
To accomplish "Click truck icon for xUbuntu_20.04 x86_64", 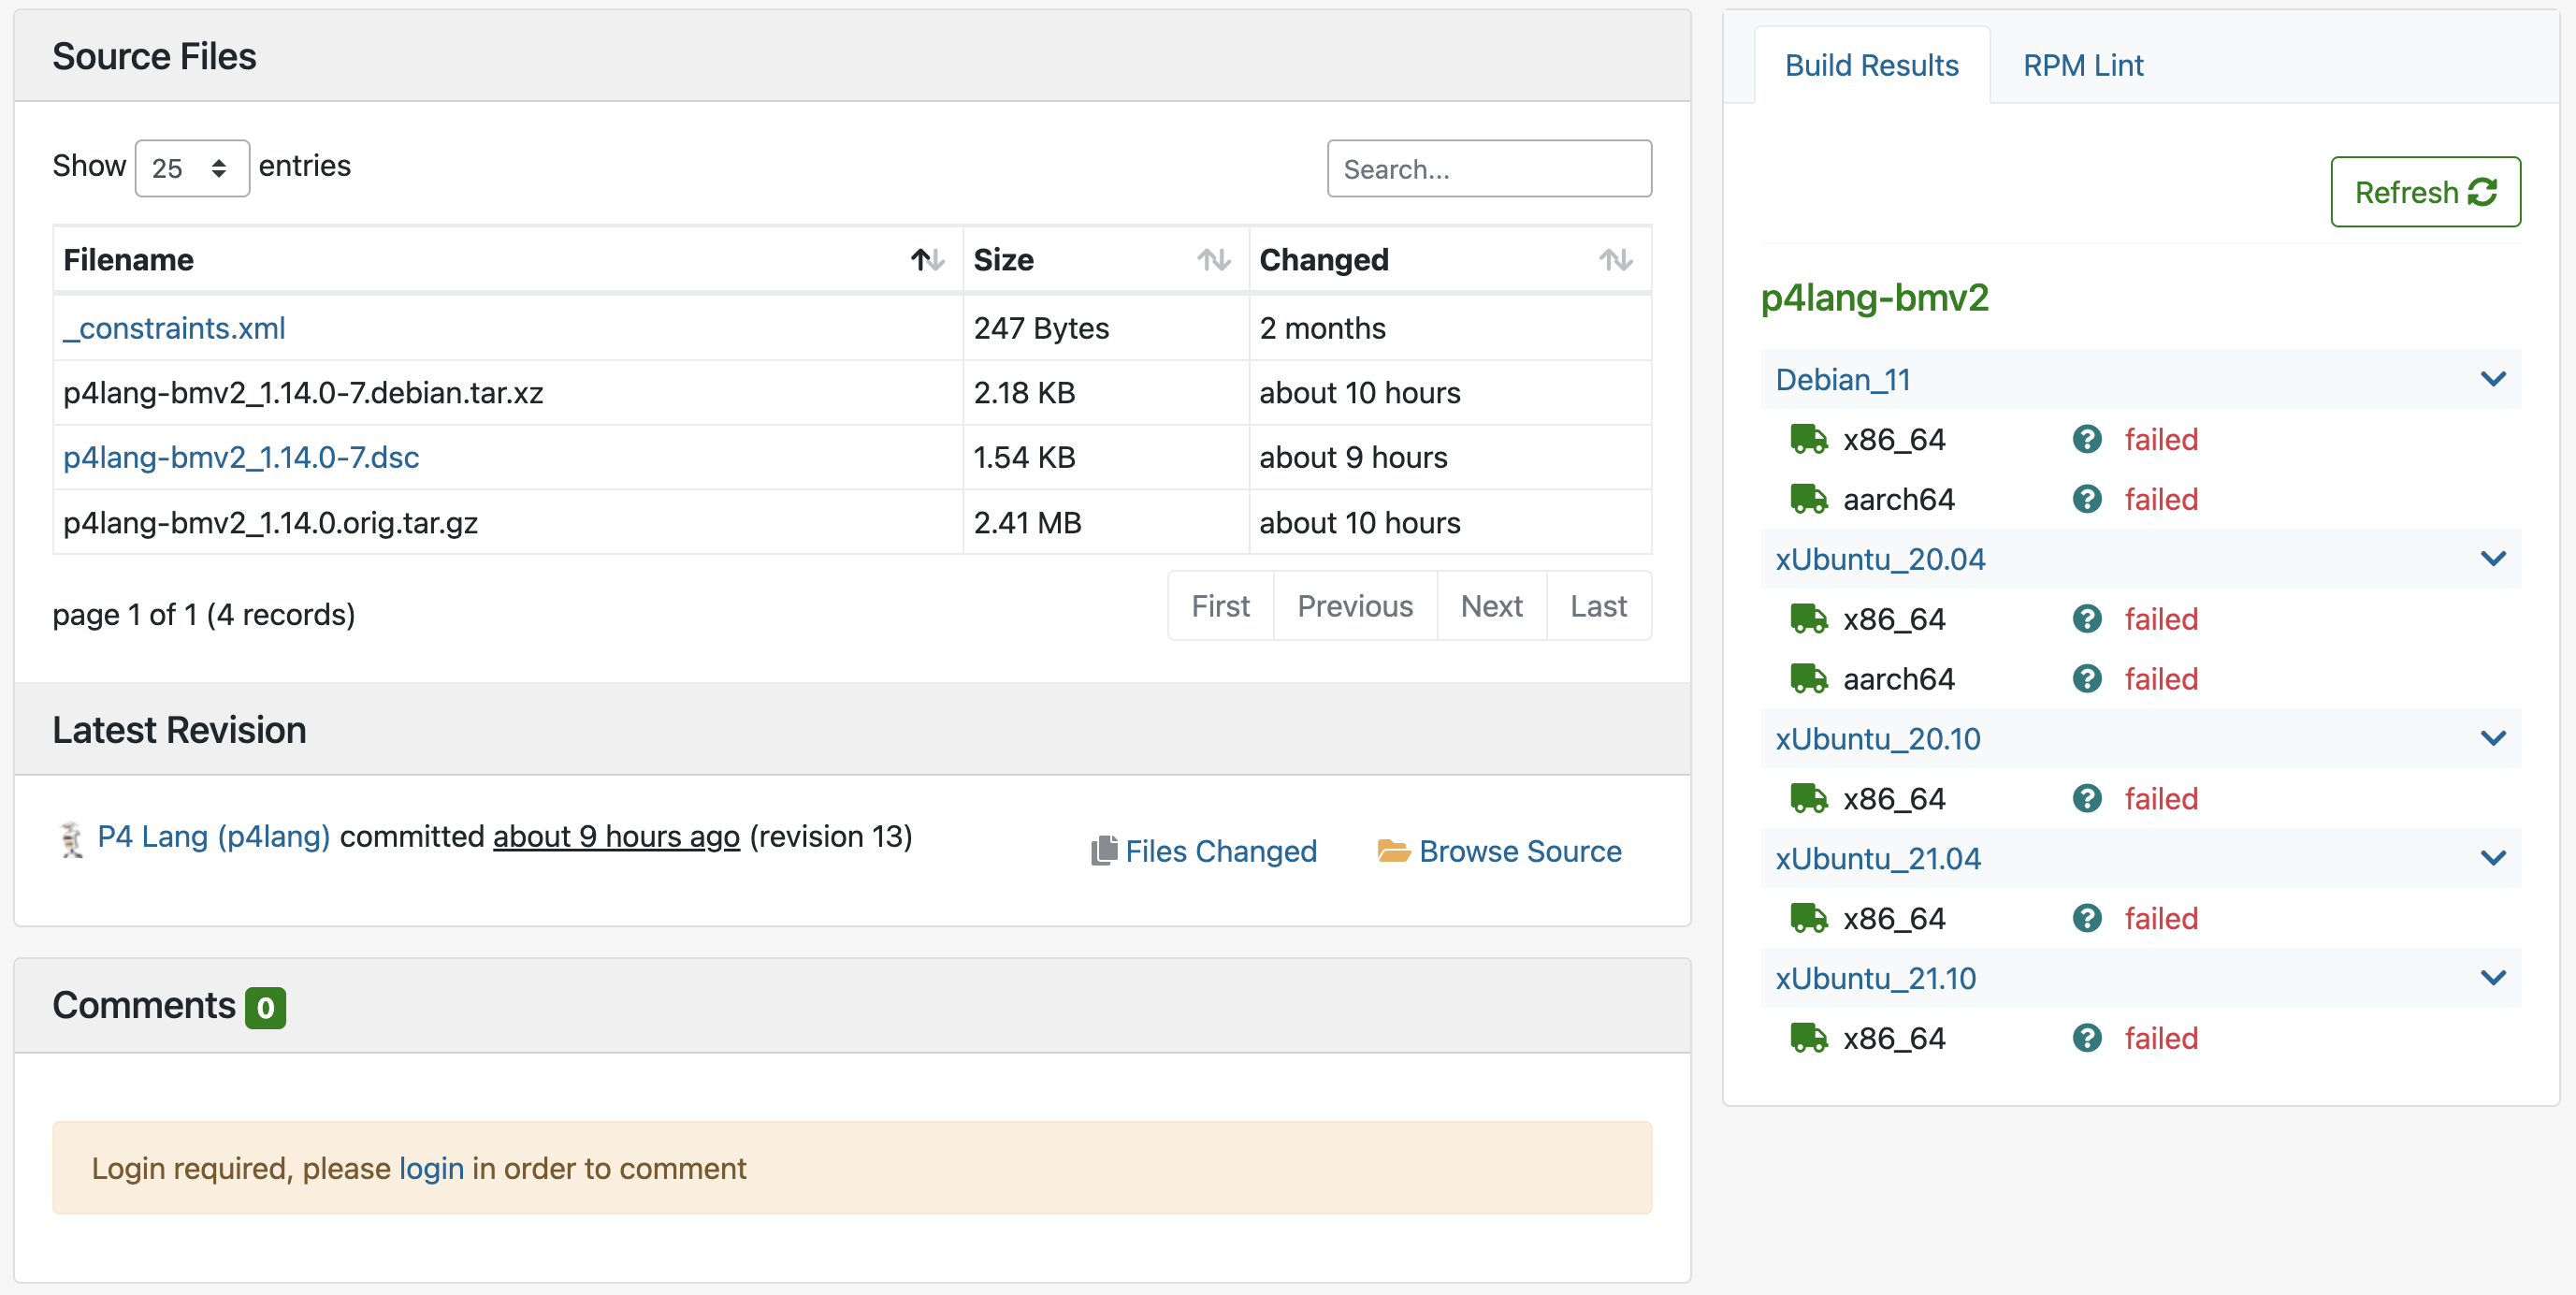I will [1808, 619].
